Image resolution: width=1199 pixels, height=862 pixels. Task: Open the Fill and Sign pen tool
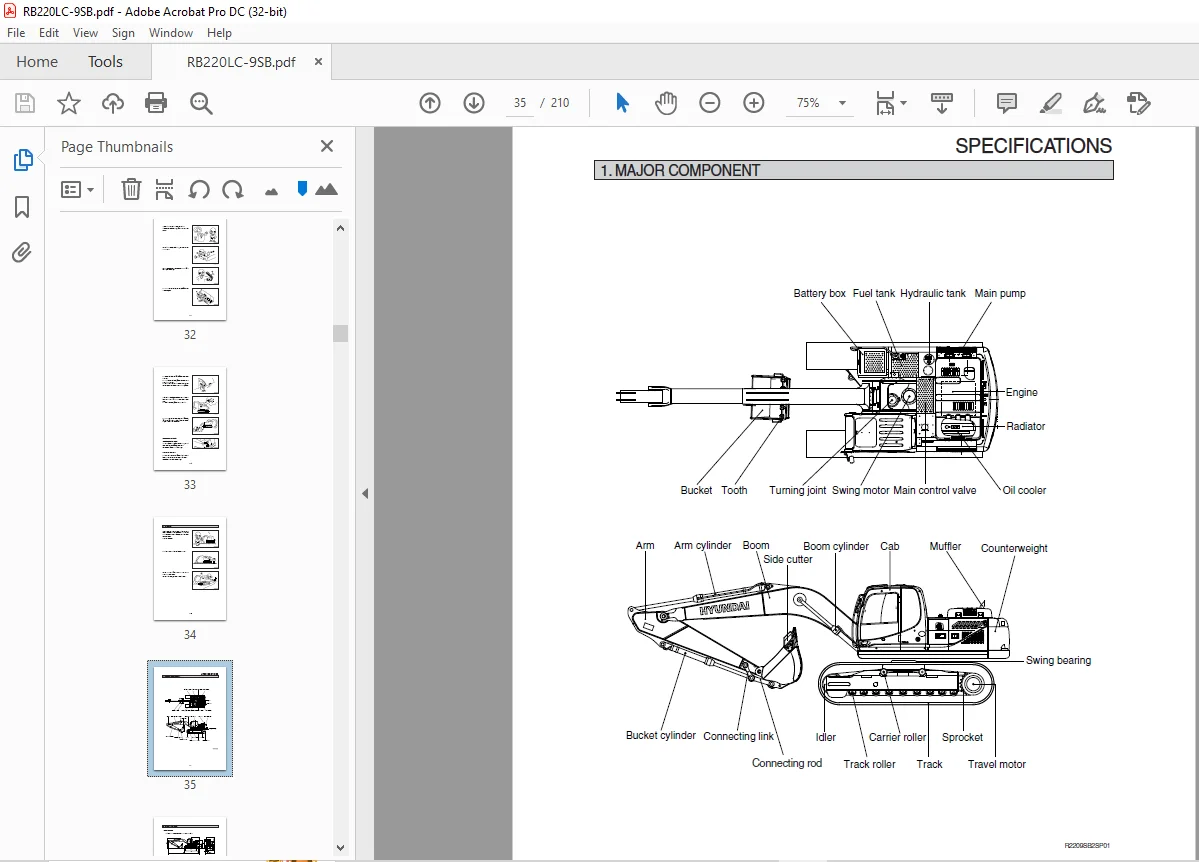(1094, 103)
